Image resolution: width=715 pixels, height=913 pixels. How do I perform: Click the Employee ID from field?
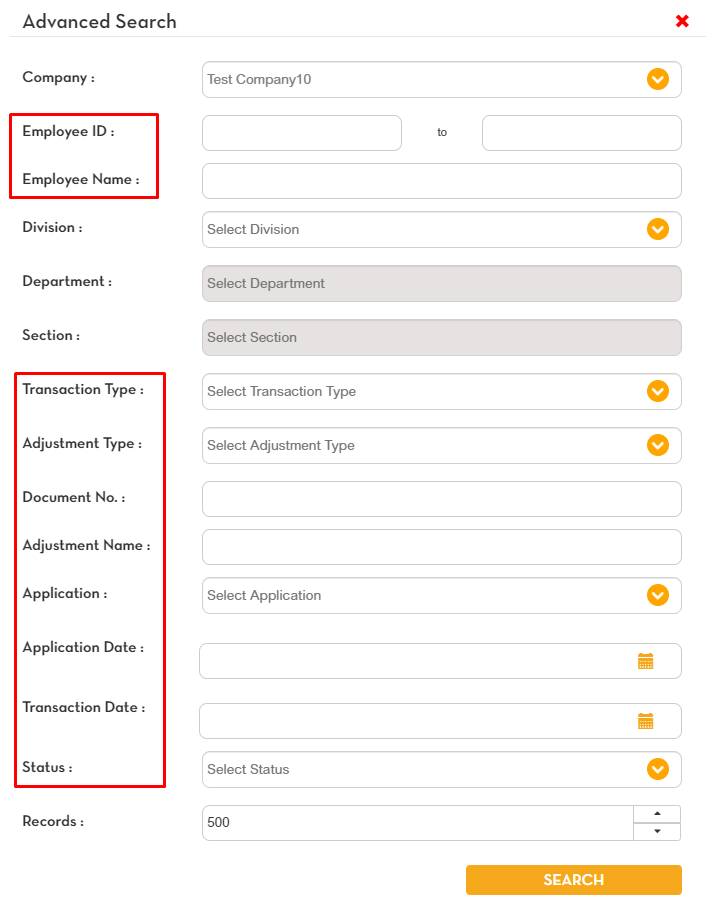(302, 133)
